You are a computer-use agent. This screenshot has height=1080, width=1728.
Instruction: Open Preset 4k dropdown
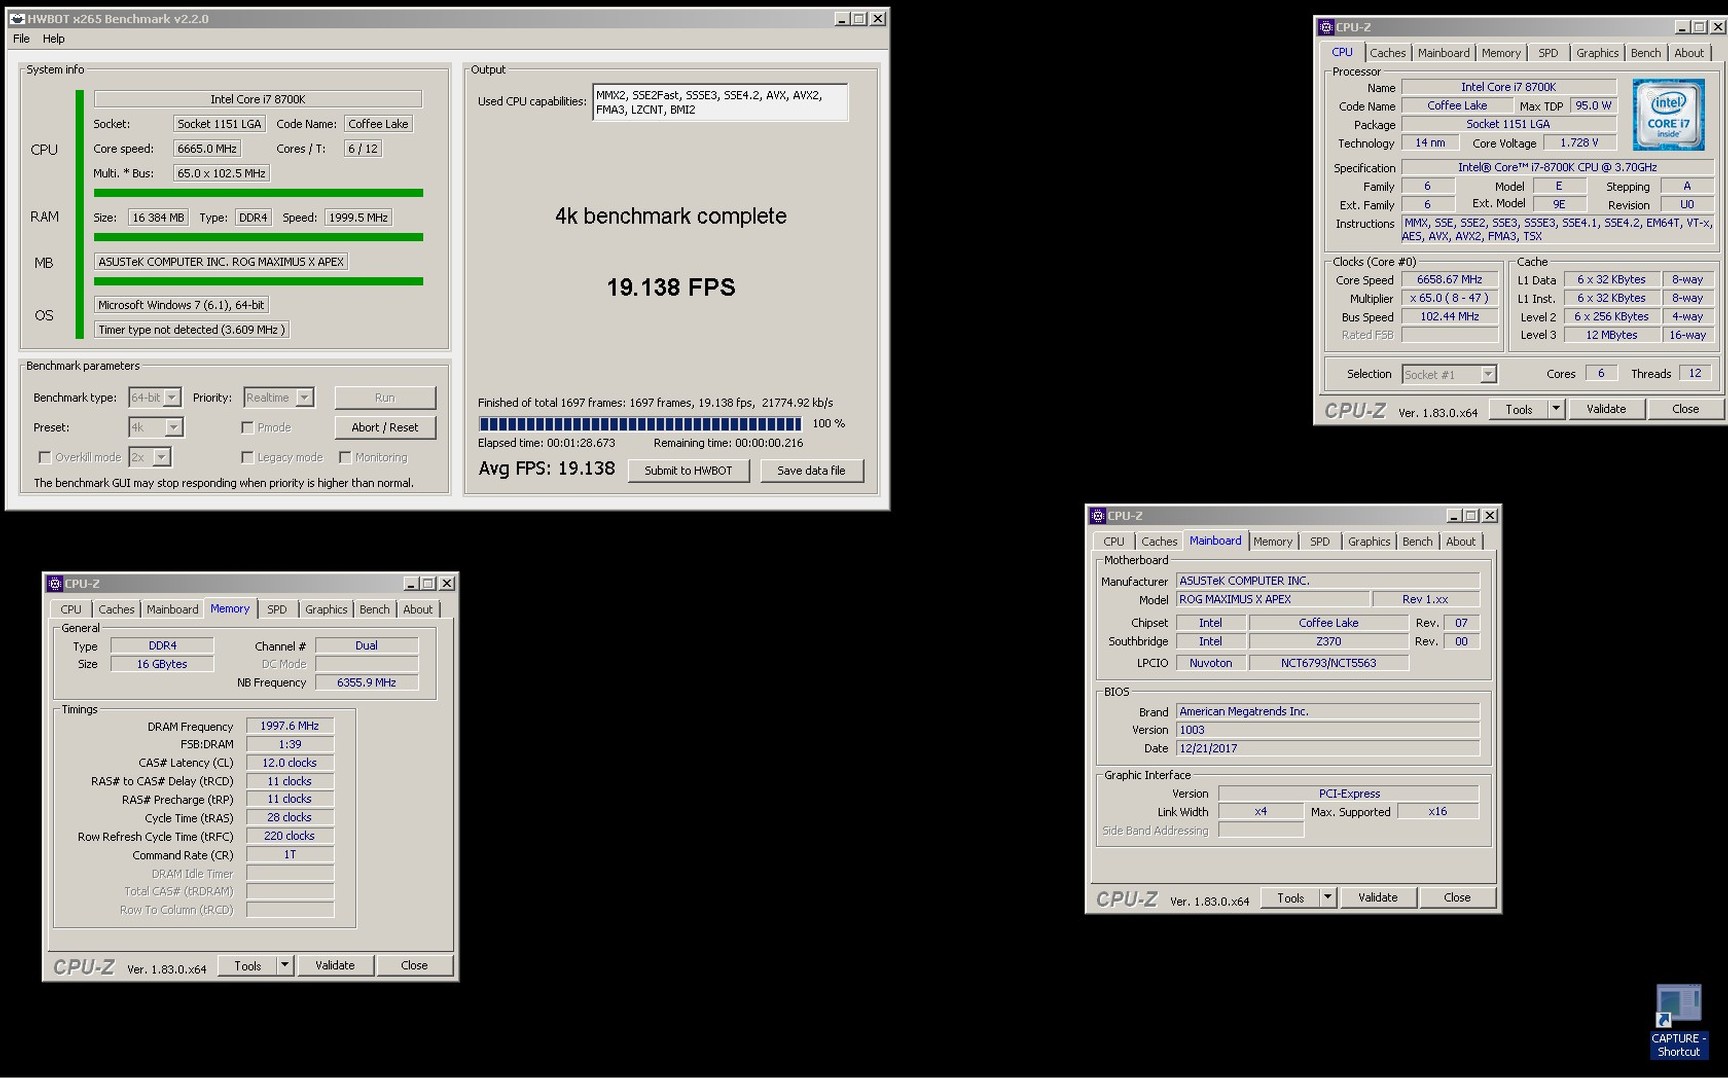pos(174,428)
